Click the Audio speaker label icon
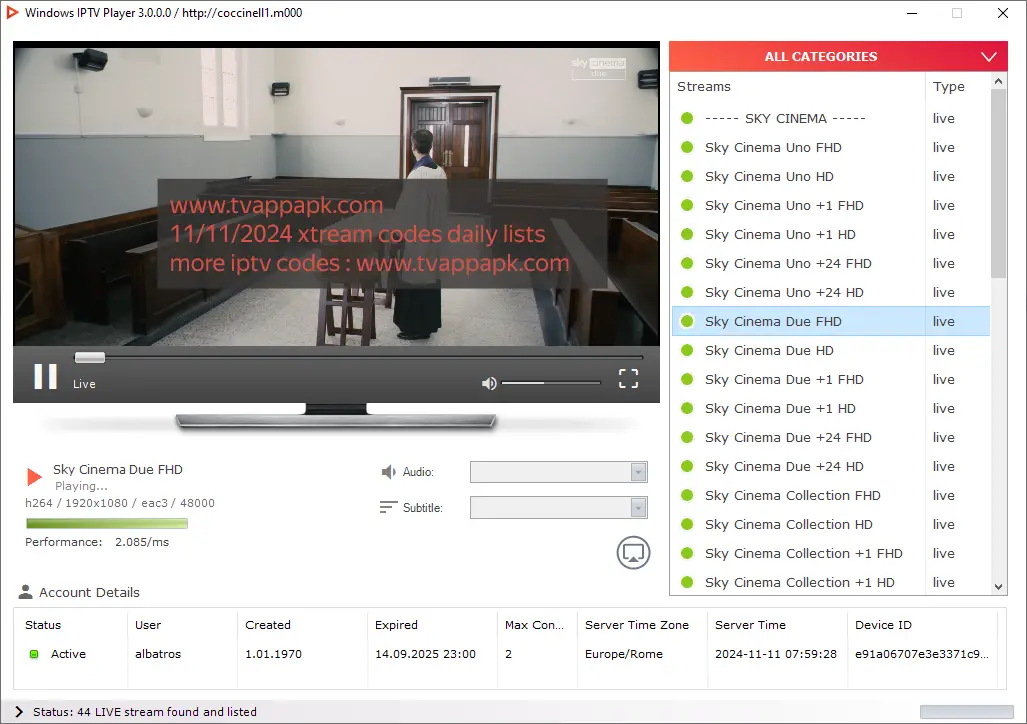 pyautogui.click(x=388, y=472)
